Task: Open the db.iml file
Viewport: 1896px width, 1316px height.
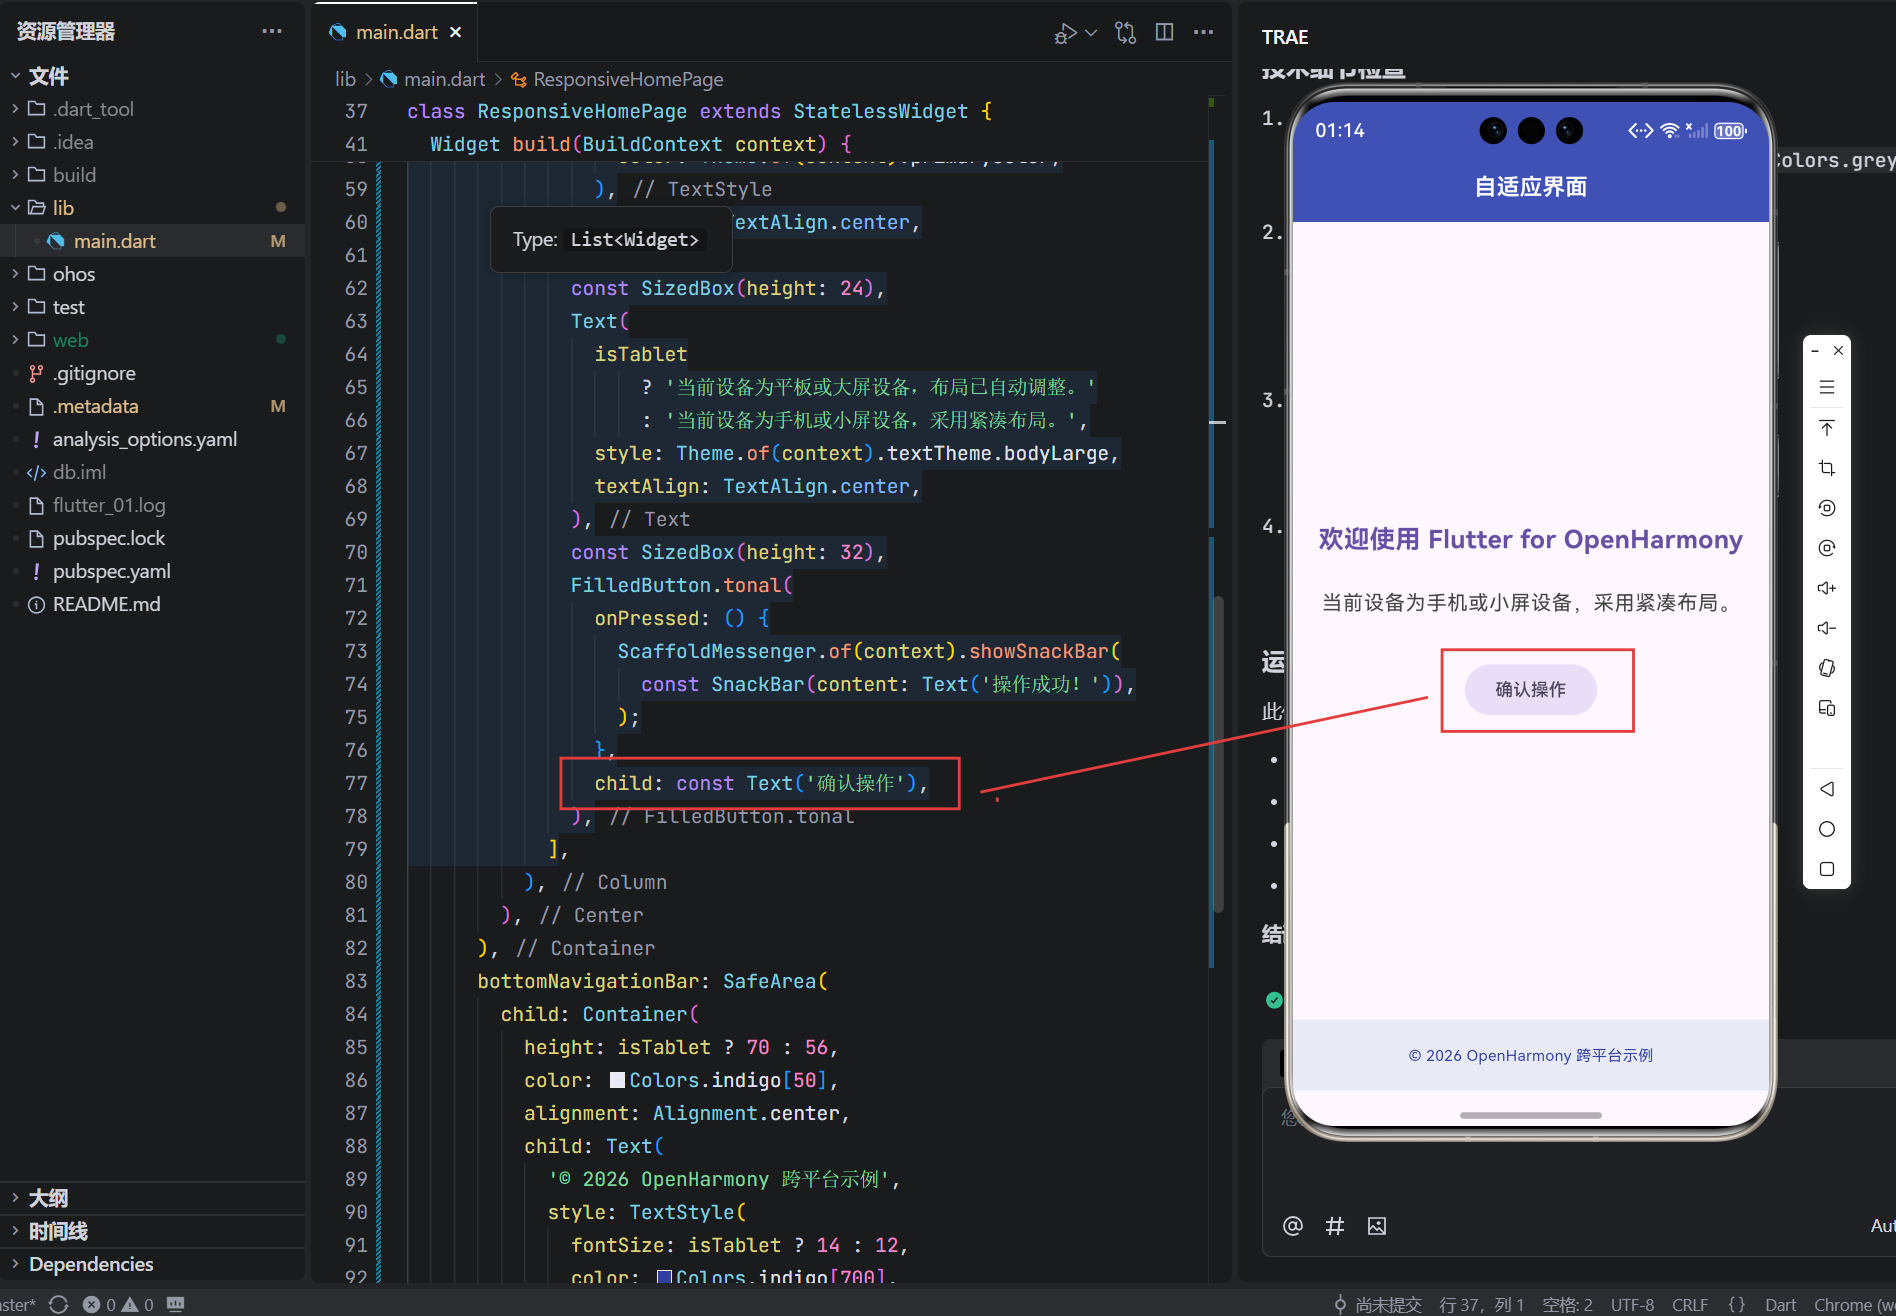Action: (x=79, y=472)
